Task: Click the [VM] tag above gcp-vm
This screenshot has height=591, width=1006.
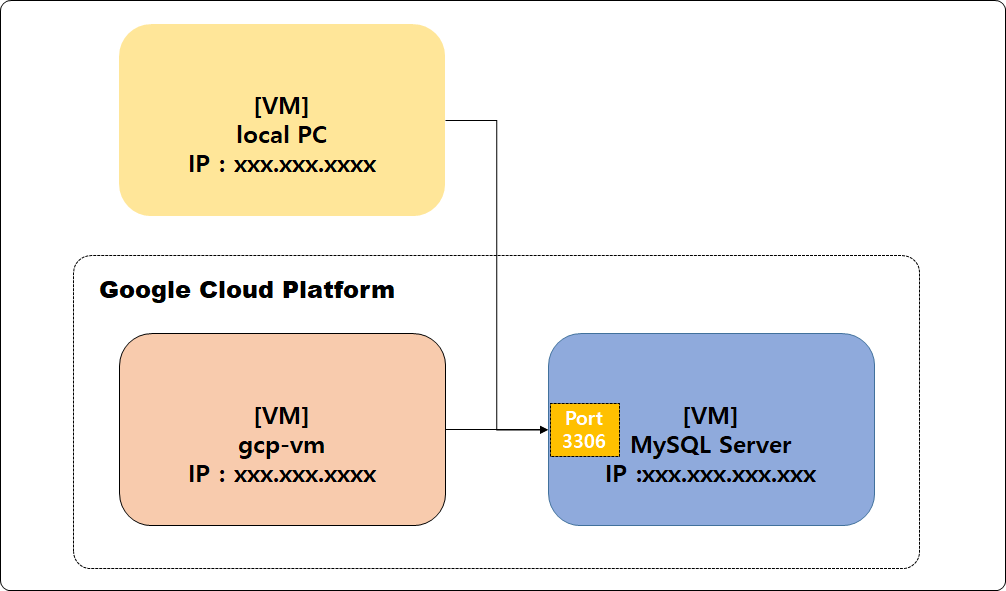Action: tap(282, 416)
